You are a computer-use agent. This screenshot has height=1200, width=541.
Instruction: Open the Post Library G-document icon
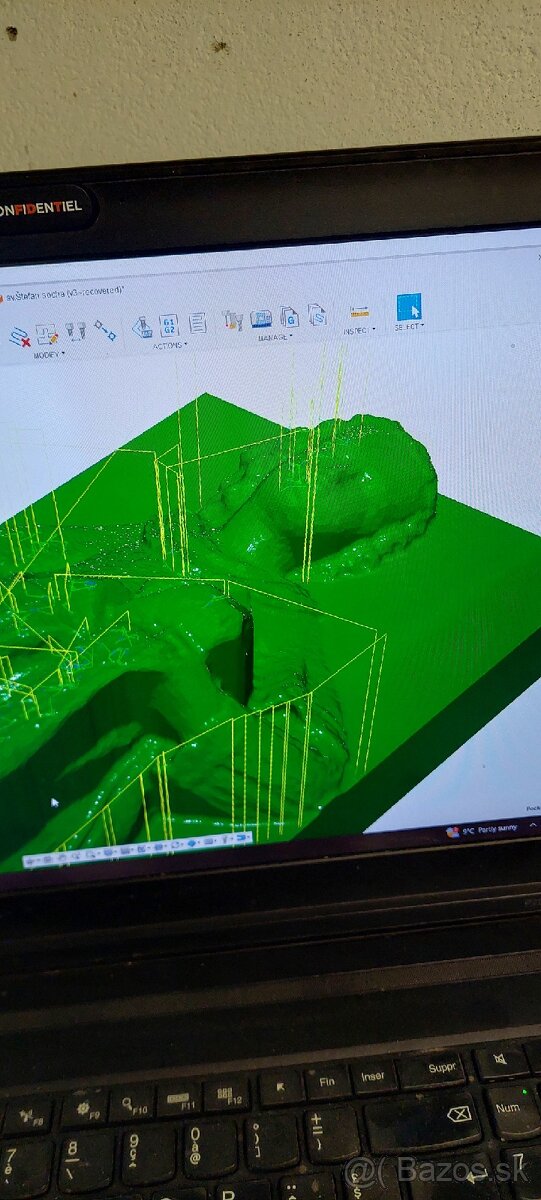point(290,316)
